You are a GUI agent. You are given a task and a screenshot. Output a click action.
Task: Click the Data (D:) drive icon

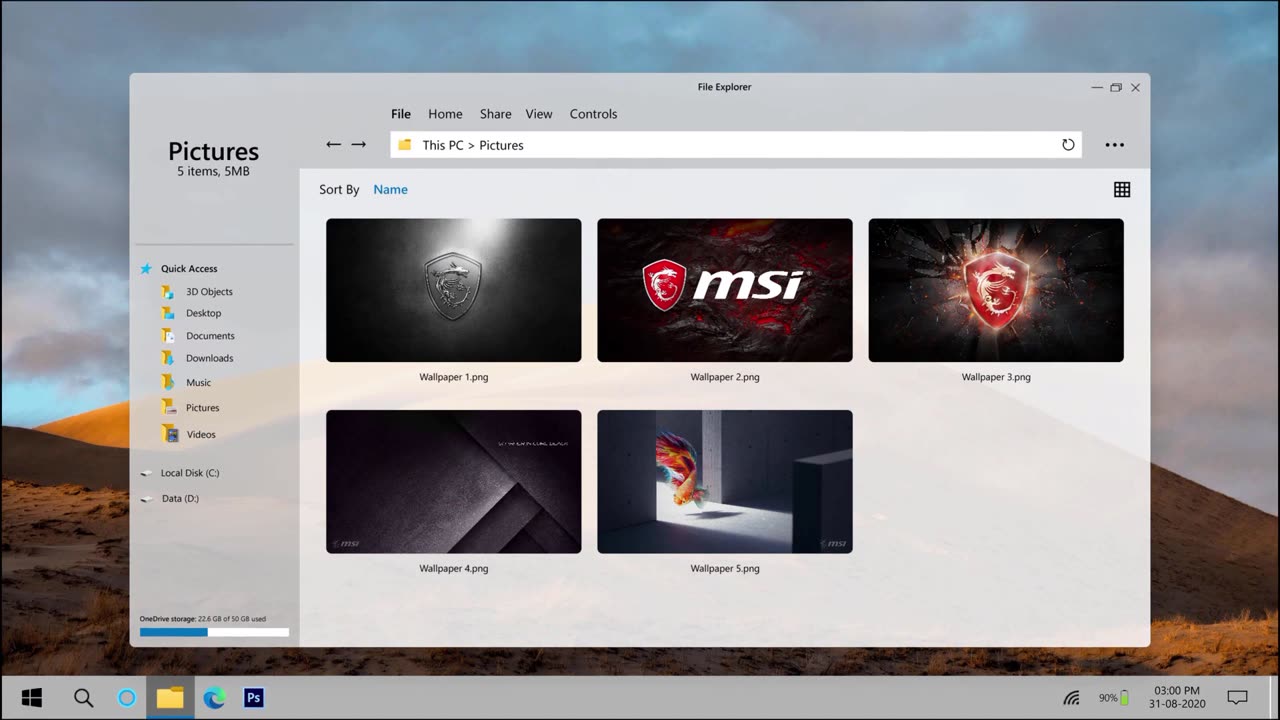point(147,498)
